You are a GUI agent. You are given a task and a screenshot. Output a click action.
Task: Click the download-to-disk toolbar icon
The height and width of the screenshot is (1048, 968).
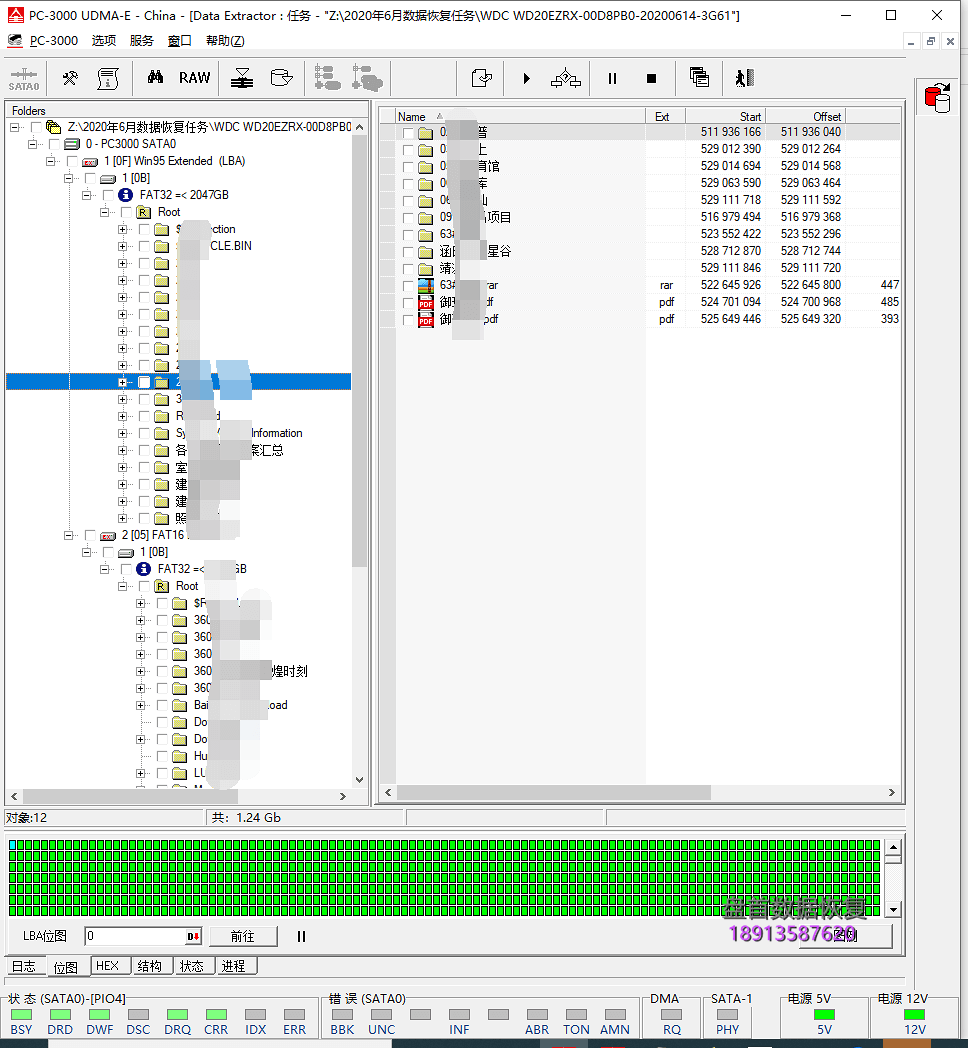[x=242, y=79]
